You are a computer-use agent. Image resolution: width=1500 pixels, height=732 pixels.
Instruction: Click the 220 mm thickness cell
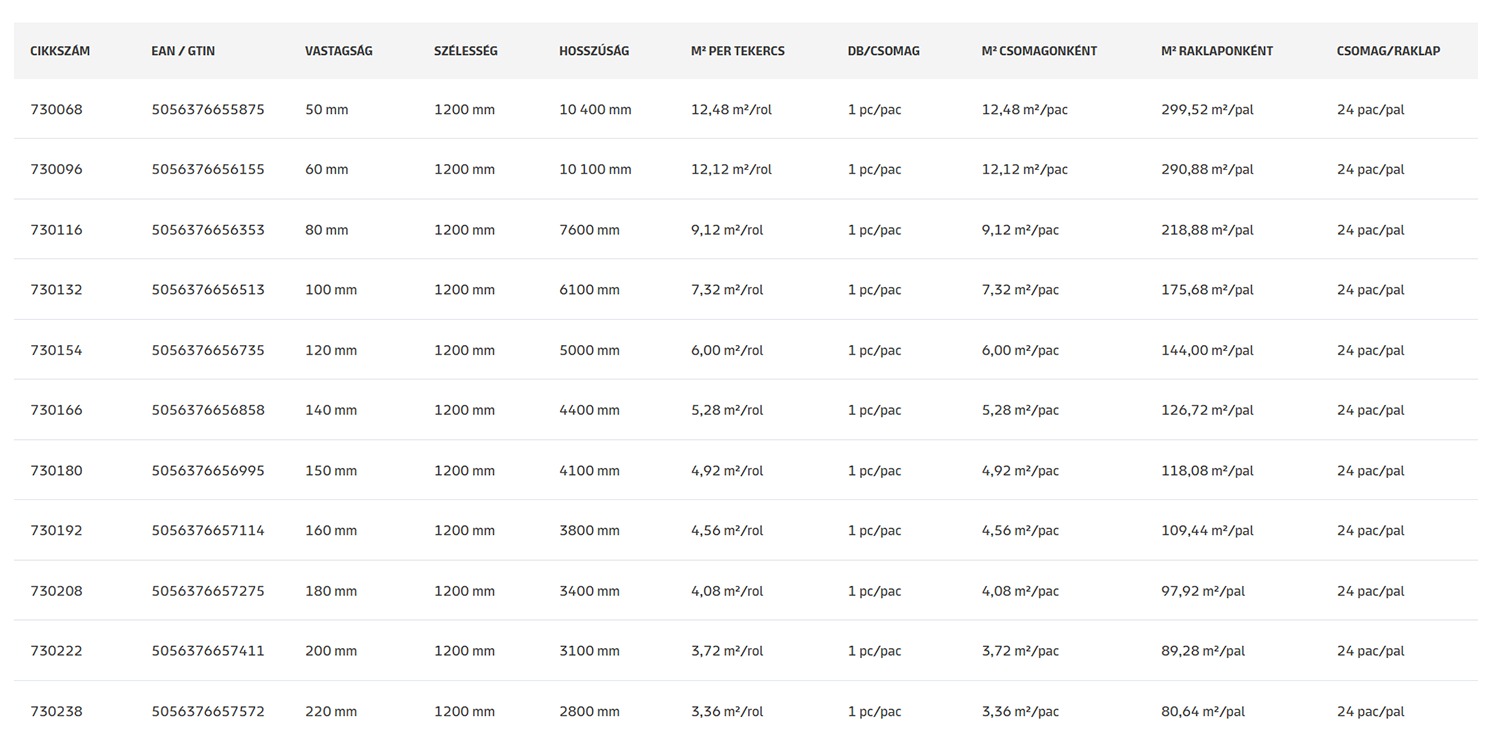[331, 712]
